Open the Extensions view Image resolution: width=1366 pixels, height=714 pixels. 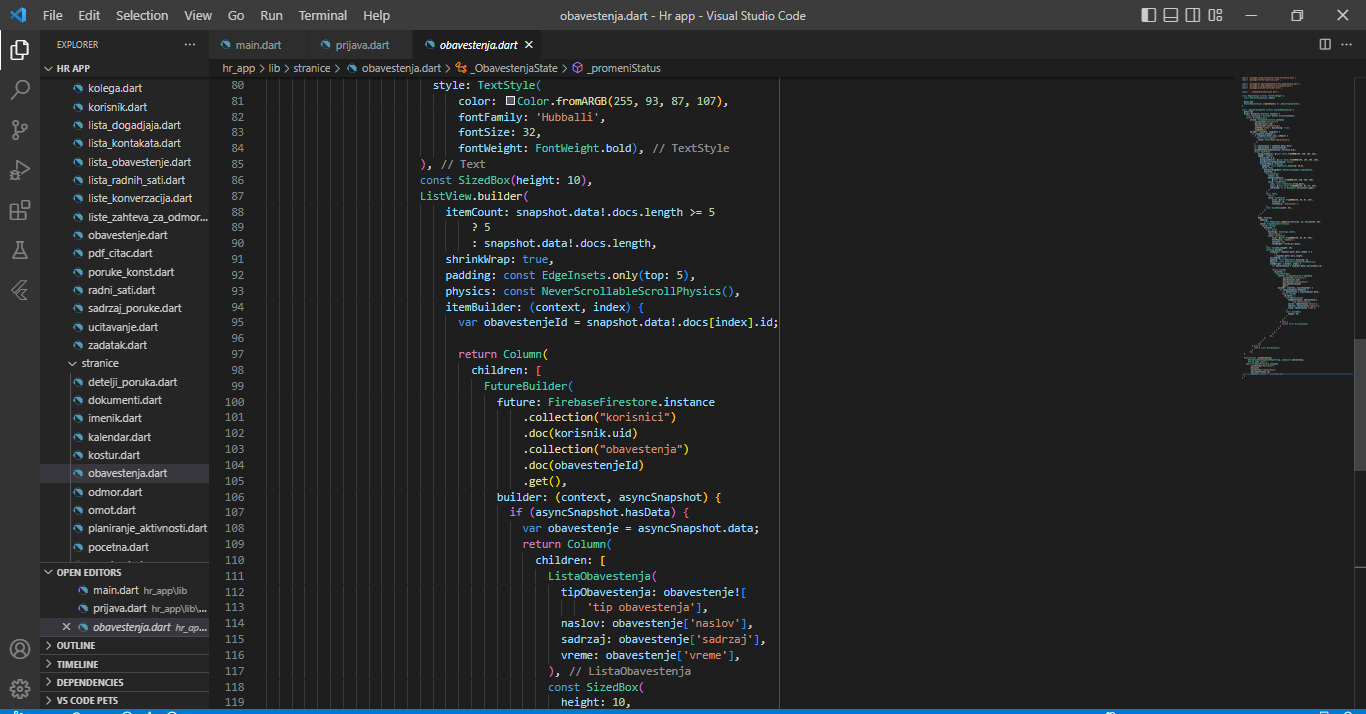(x=19, y=208)
